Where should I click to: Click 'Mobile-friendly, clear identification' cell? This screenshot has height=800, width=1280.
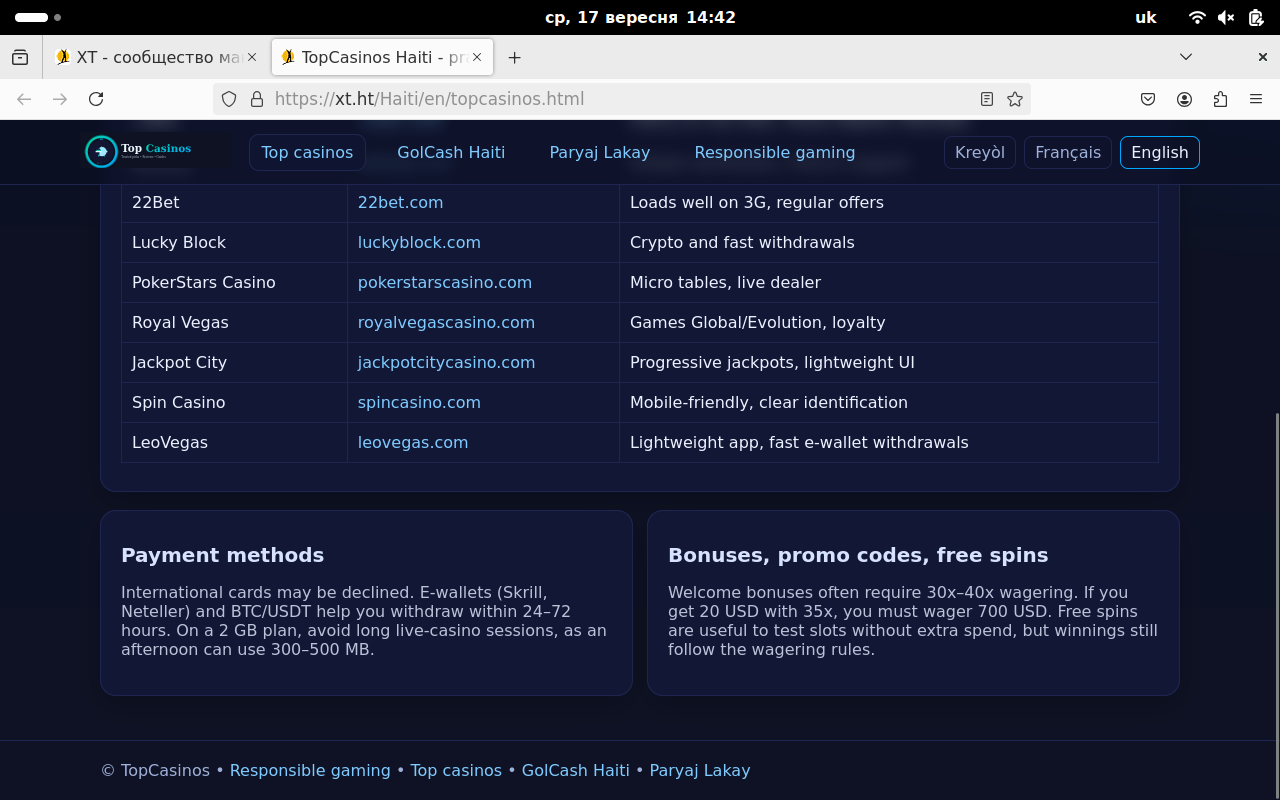coord(889,402)
